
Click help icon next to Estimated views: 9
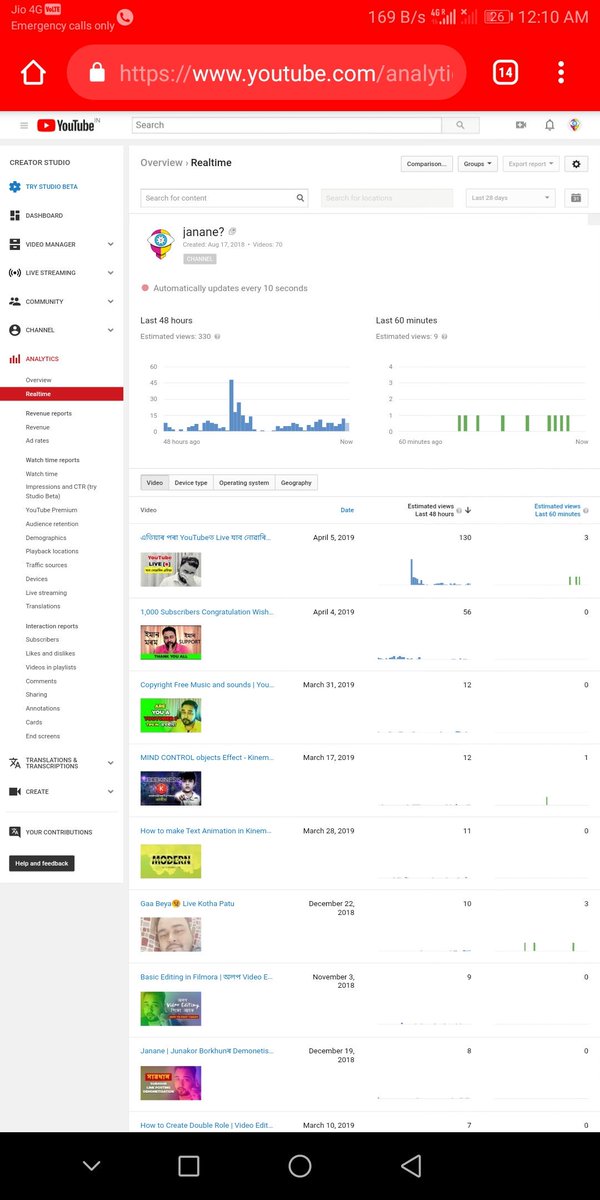[x=444, y=337]
